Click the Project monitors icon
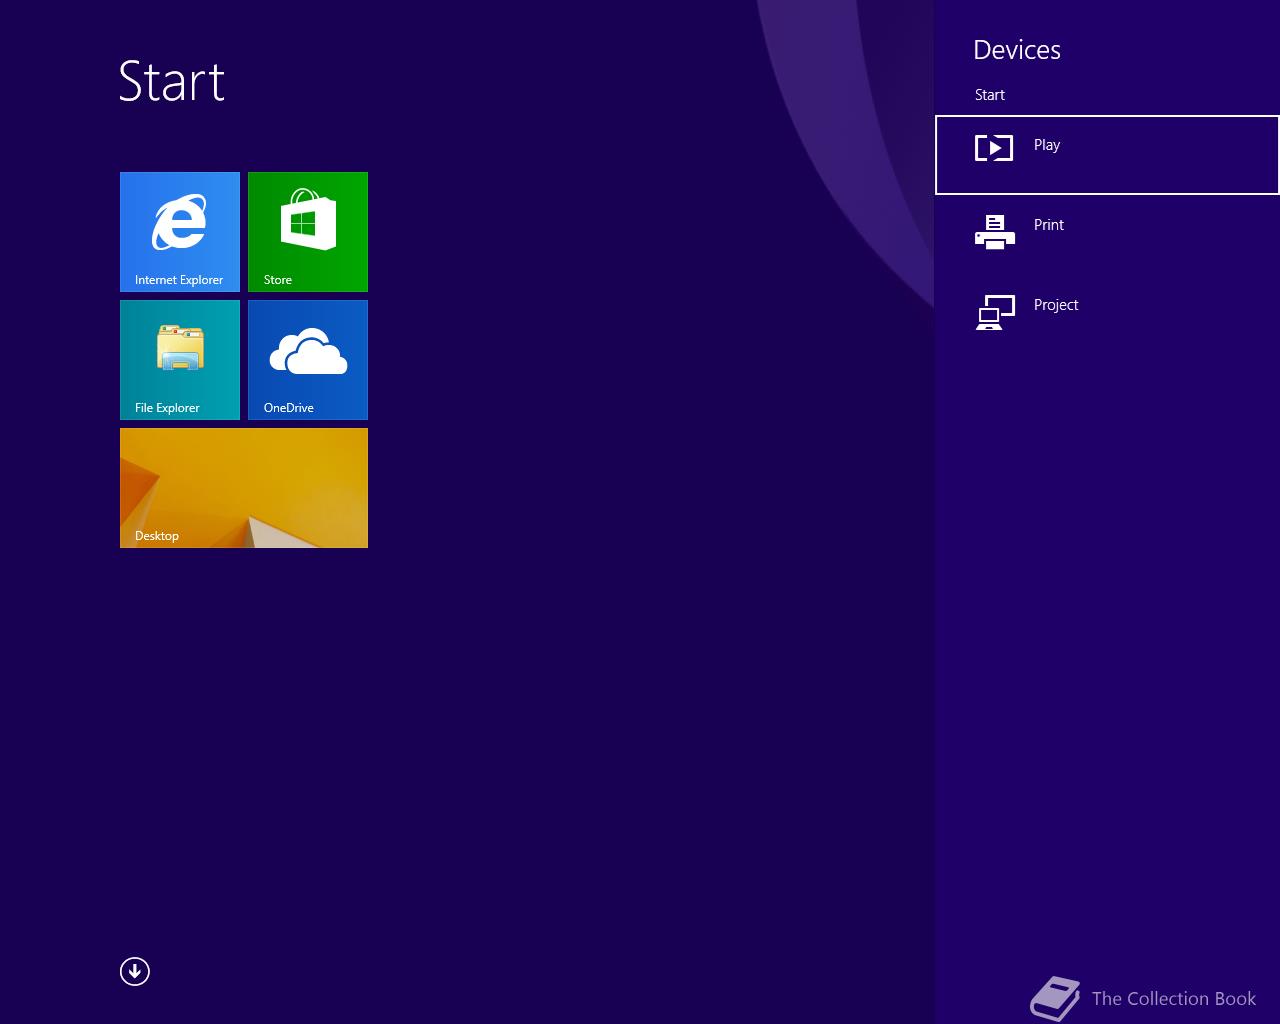Screen dimensions: 1280x1024 point(995,312)
